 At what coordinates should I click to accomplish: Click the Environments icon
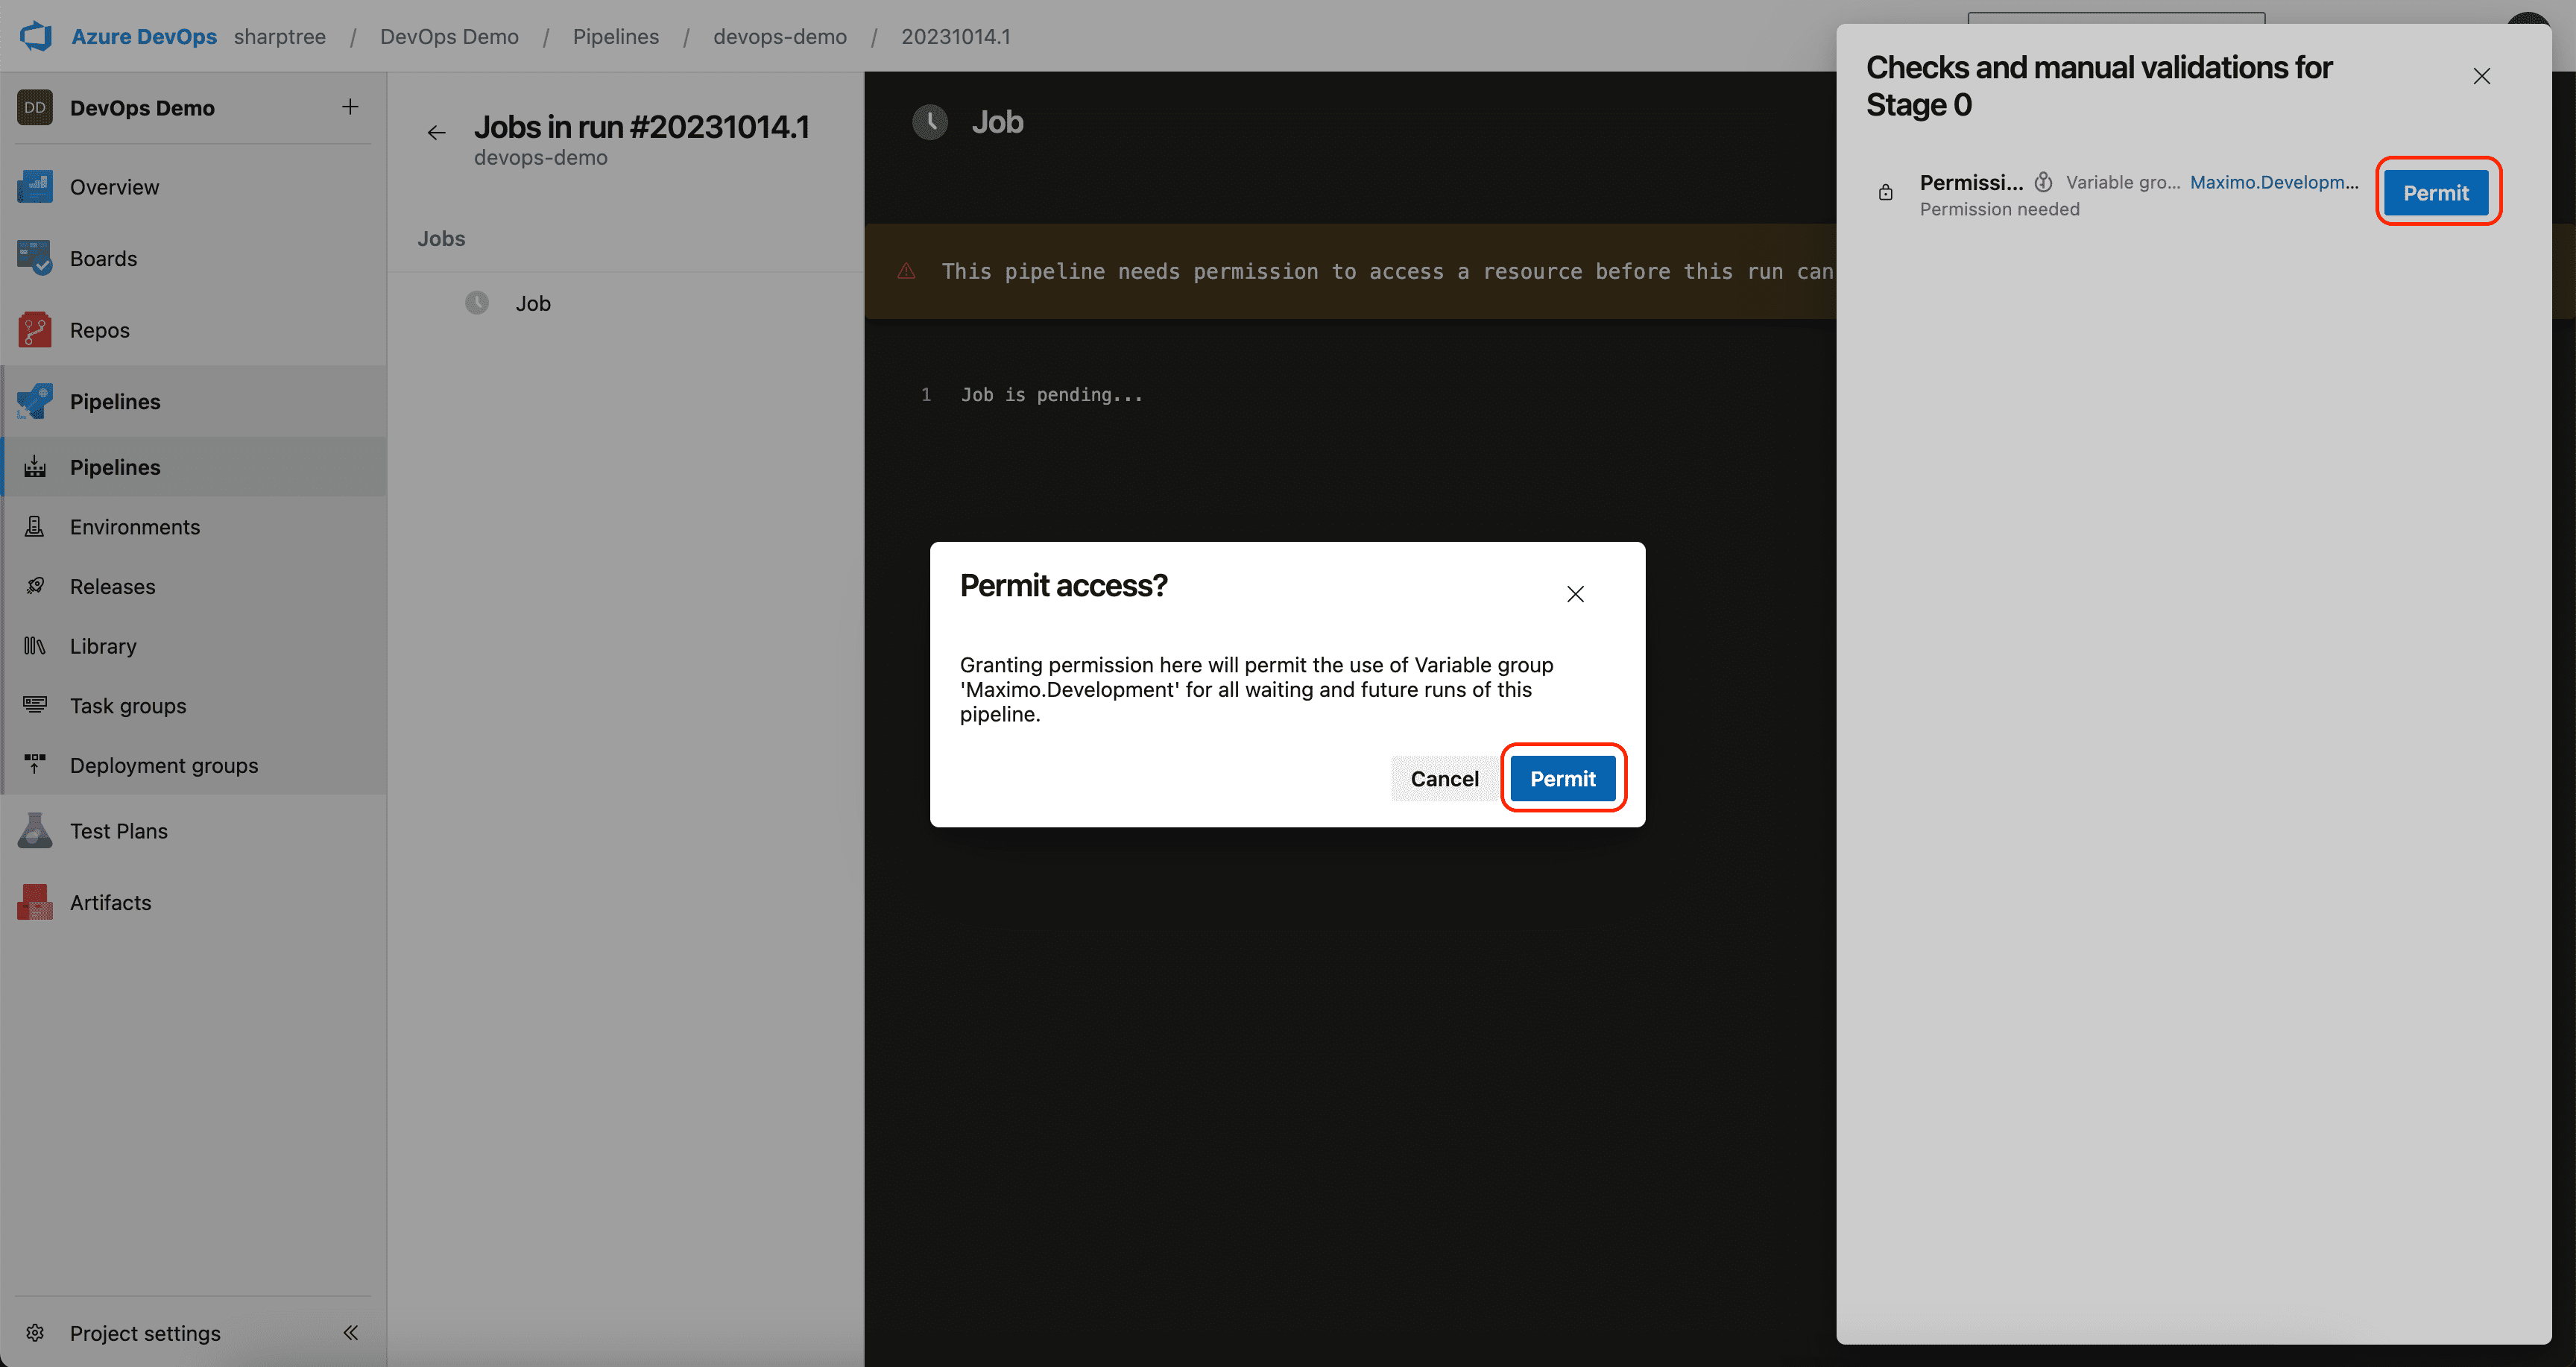[x=35, y=526]
